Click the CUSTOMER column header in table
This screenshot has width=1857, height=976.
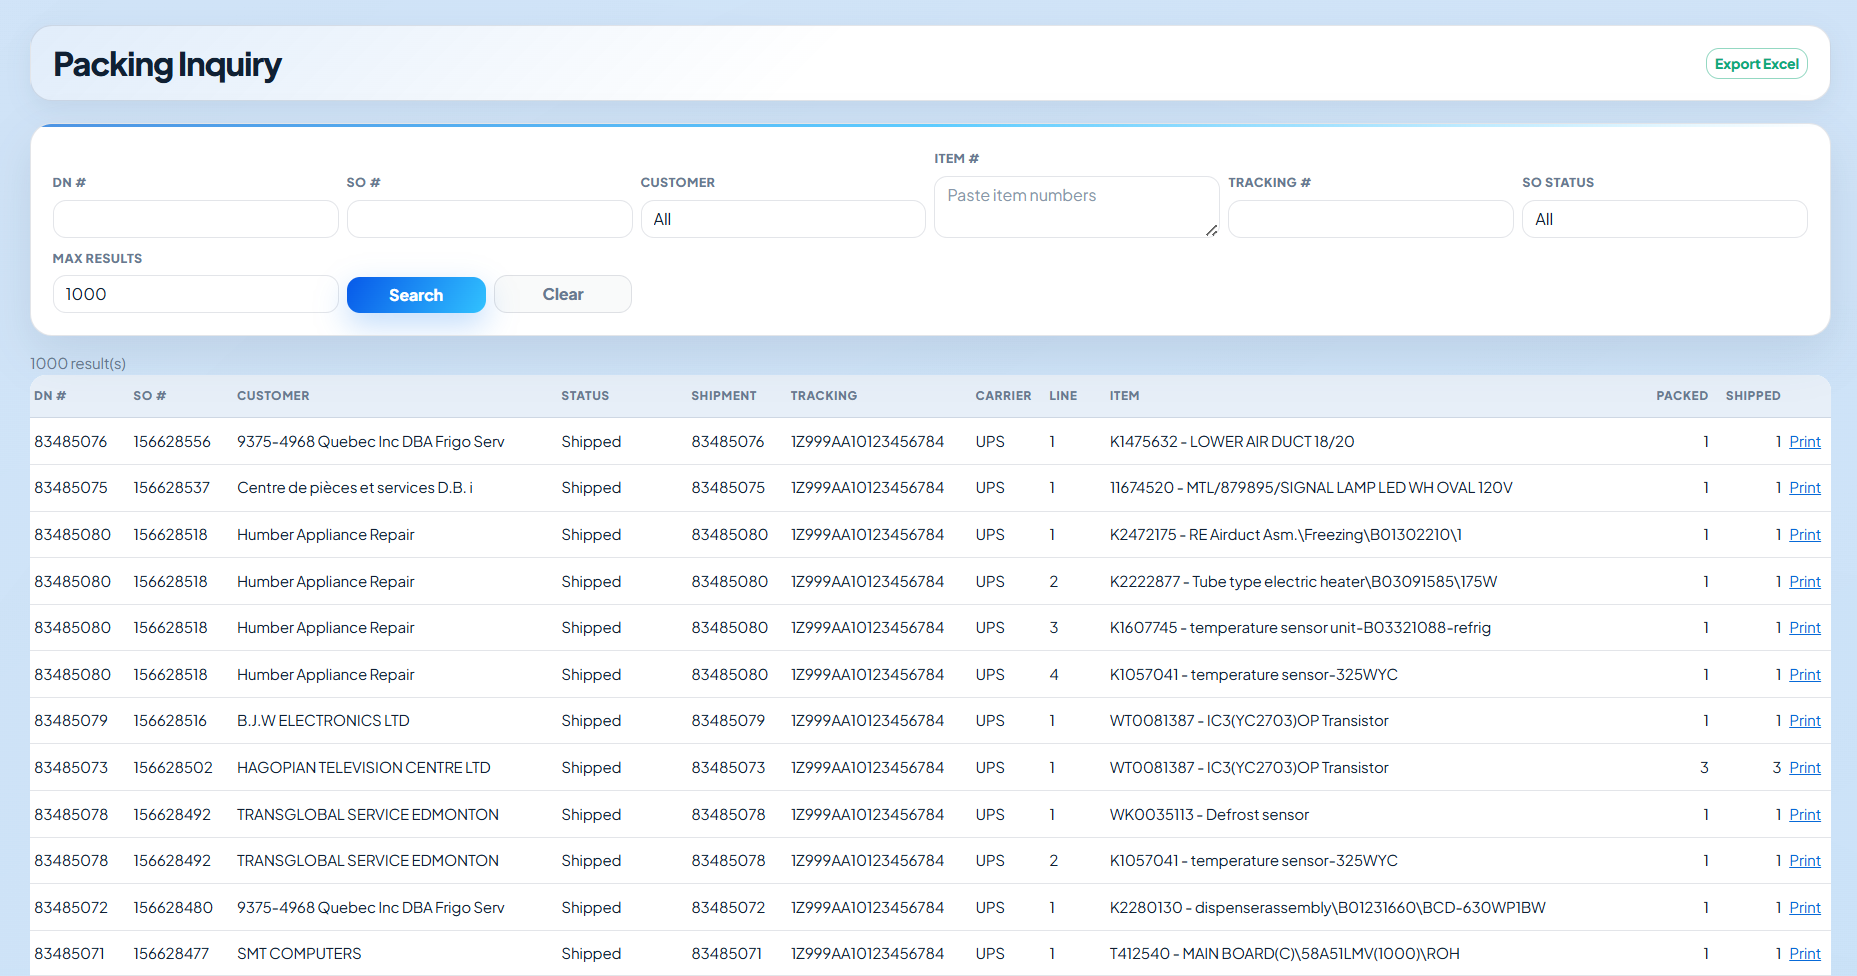coord(273,396)
